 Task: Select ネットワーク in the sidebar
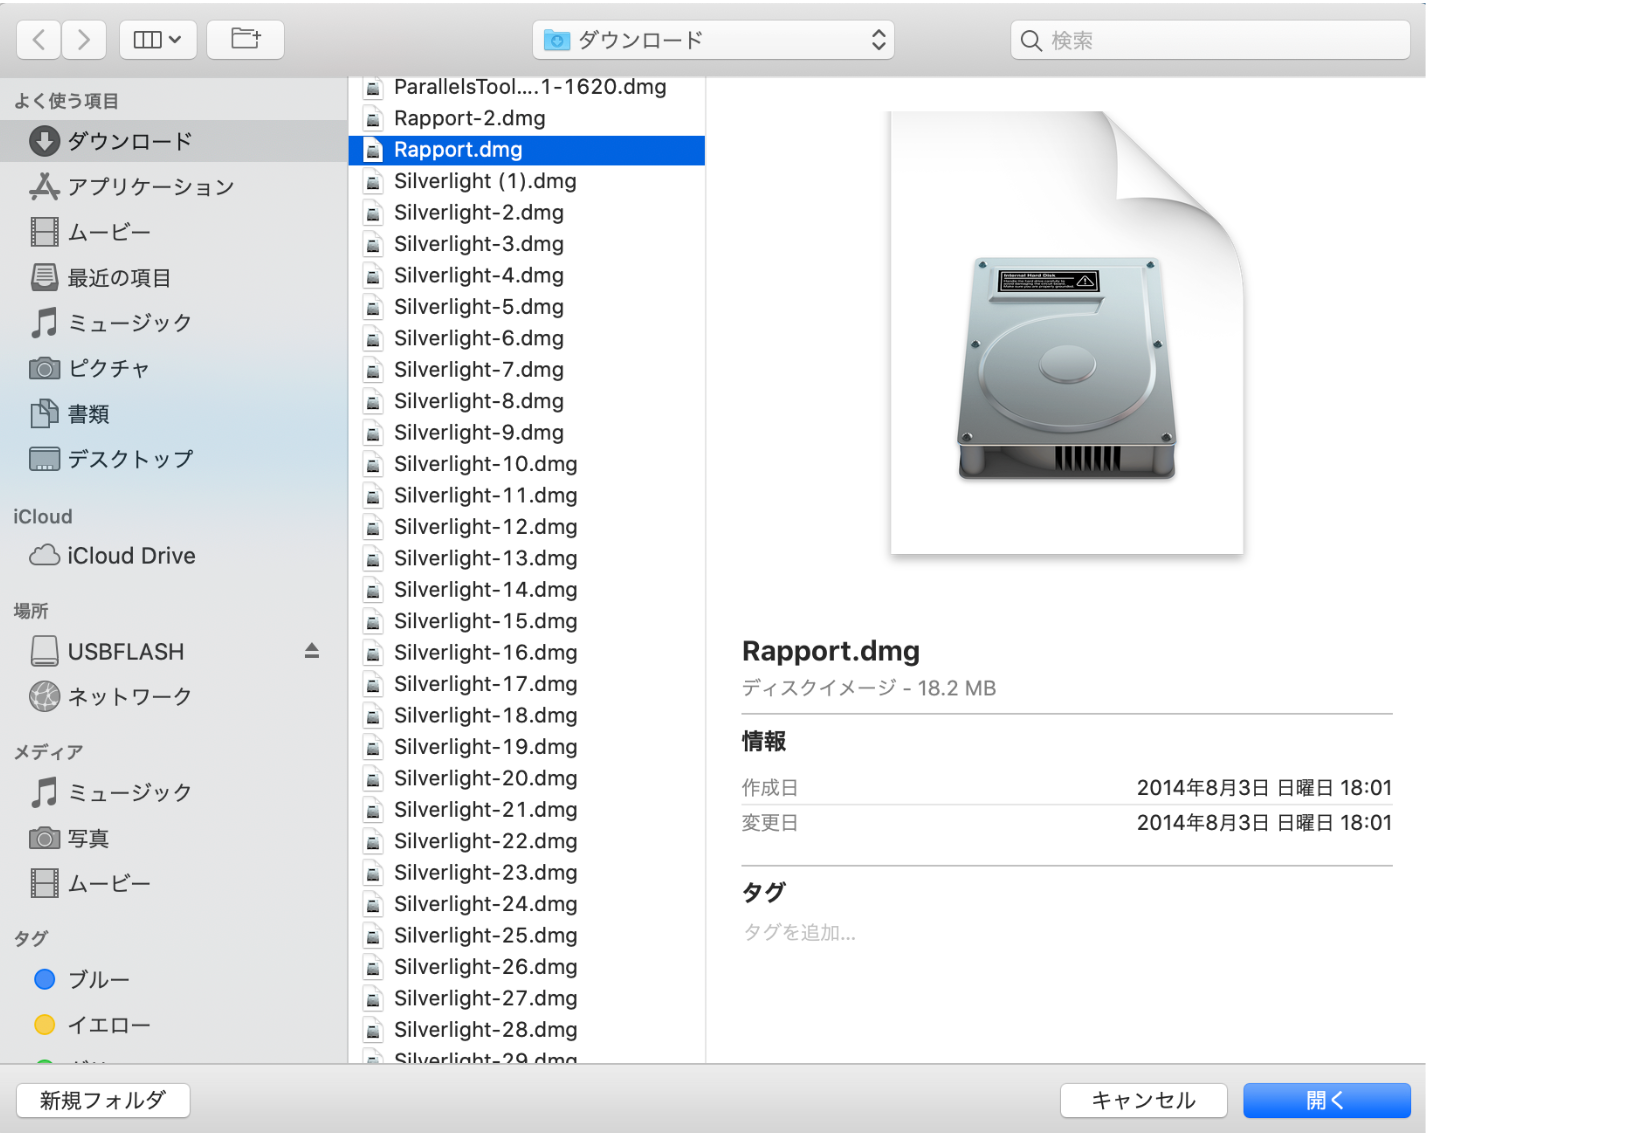[x=128, y=697]
